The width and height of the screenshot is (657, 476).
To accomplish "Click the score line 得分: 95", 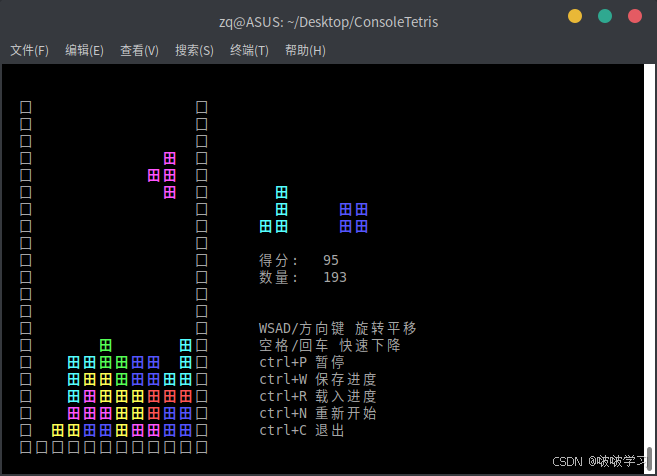I will click(x=299, y=260).
